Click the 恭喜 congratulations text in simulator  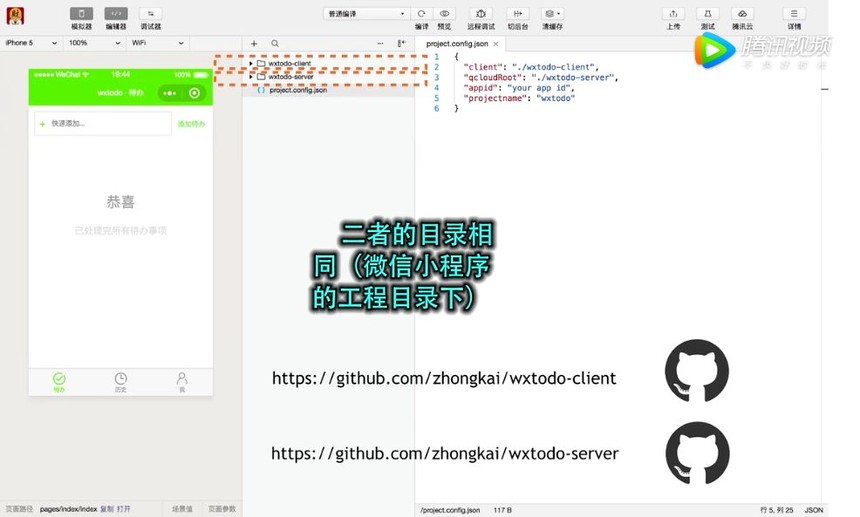click(x=121, y=202)
